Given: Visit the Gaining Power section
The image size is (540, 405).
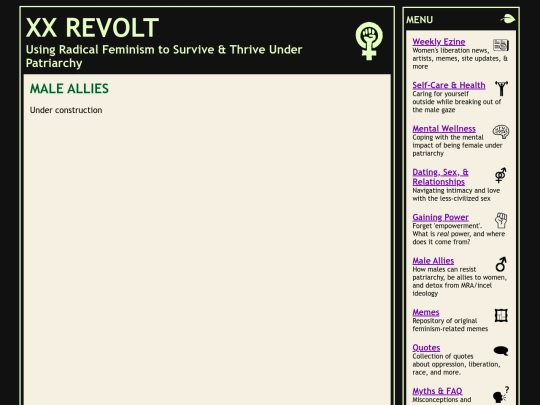Looking at the screenshot, I should pyautogui.click(x=440, y=217).
